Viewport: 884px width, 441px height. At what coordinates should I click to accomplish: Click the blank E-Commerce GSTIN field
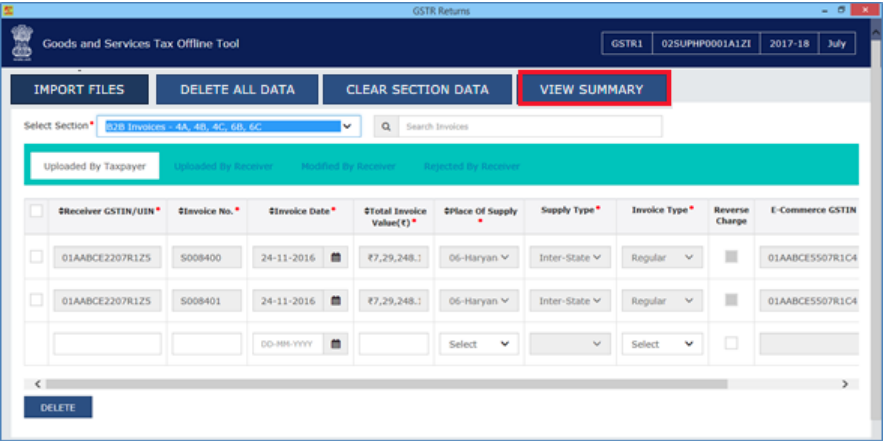809,344
